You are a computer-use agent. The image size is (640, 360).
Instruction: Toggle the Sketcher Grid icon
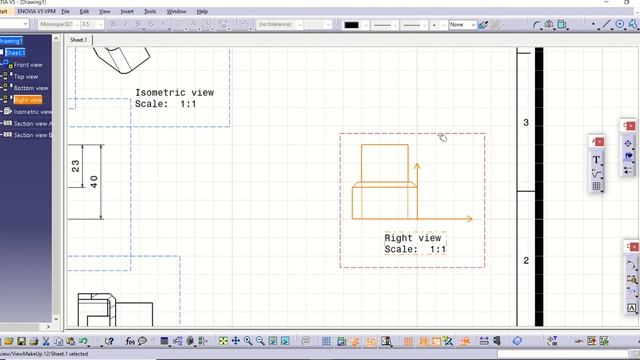[326, 341]
